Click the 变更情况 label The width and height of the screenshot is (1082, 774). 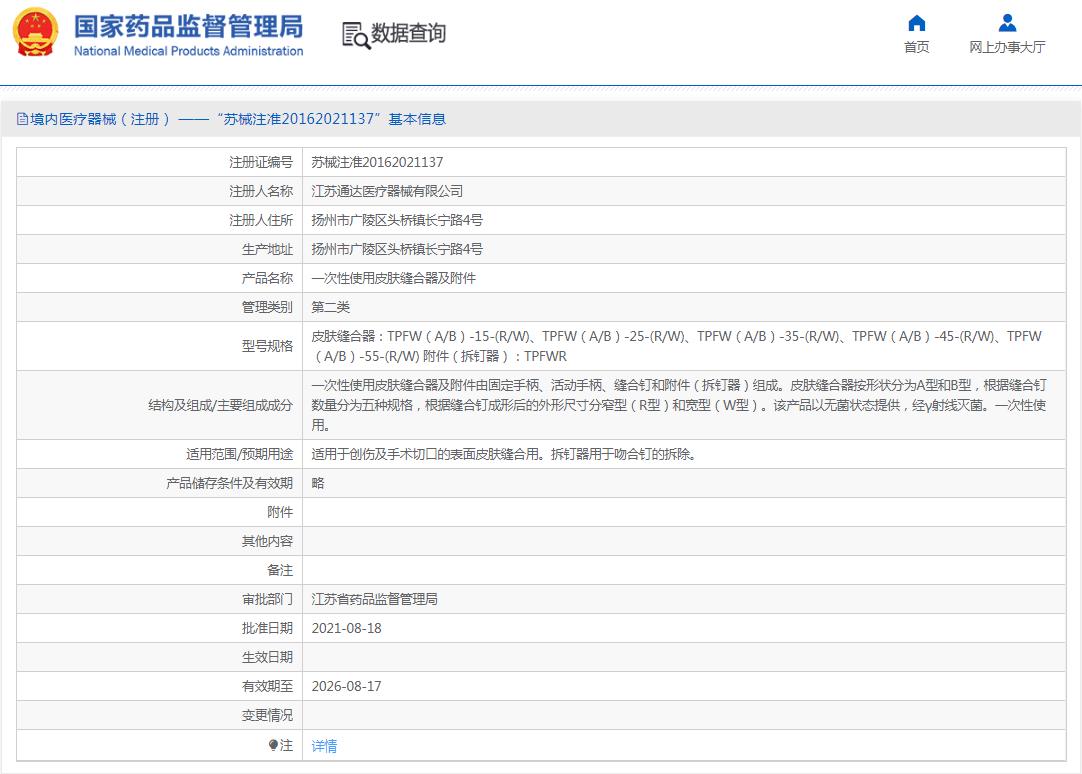coord(267,715)
